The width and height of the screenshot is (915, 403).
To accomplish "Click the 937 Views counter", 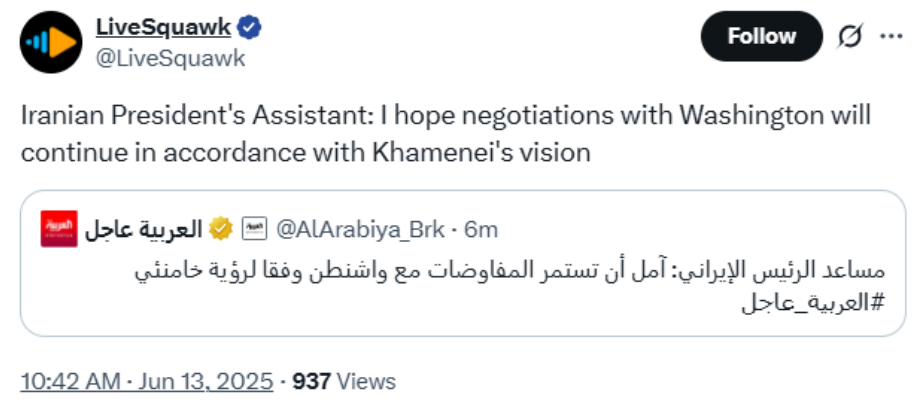I will (x=344, y=381).
